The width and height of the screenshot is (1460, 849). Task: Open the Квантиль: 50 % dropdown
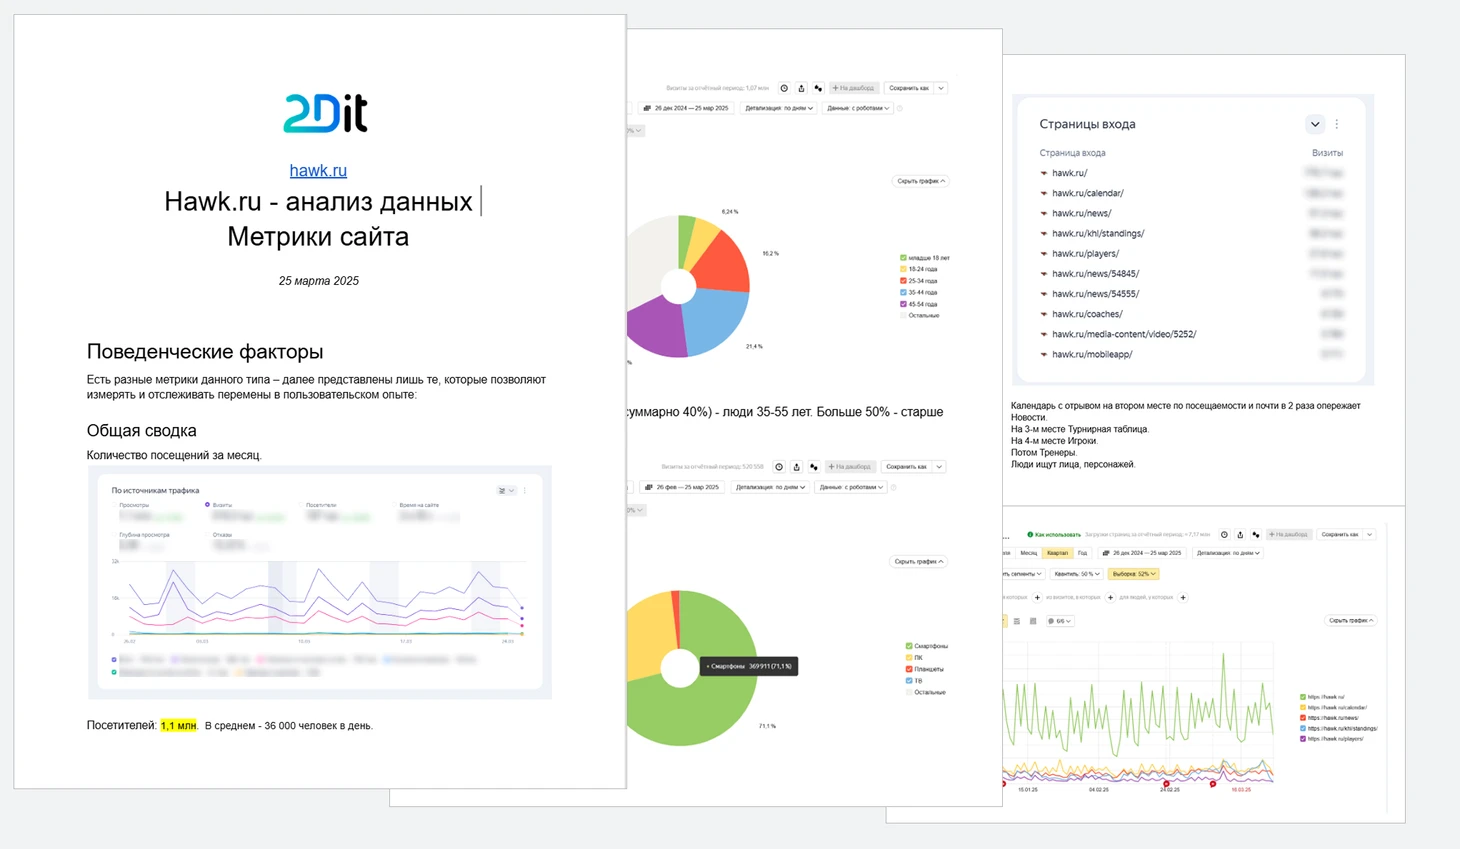[1077, 574]
